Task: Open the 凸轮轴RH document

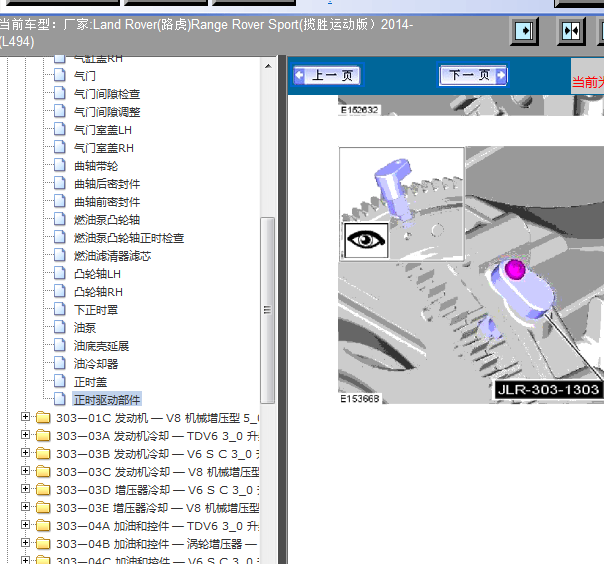Action: click(x=98, y=292)
